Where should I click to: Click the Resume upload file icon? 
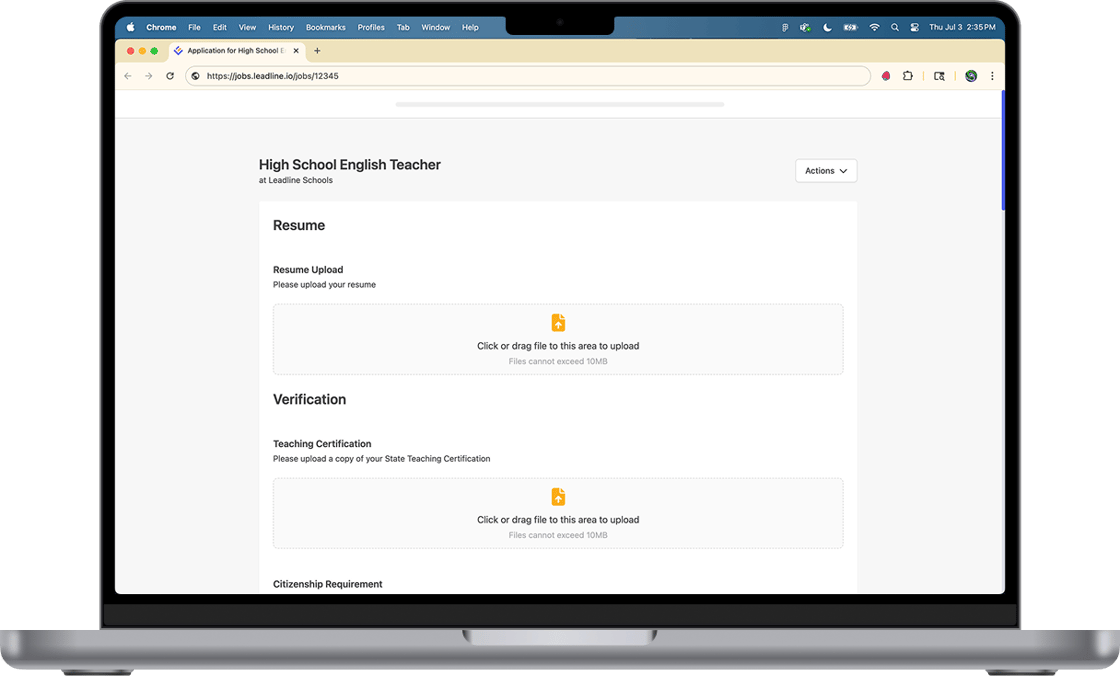[x=558, y=323]
